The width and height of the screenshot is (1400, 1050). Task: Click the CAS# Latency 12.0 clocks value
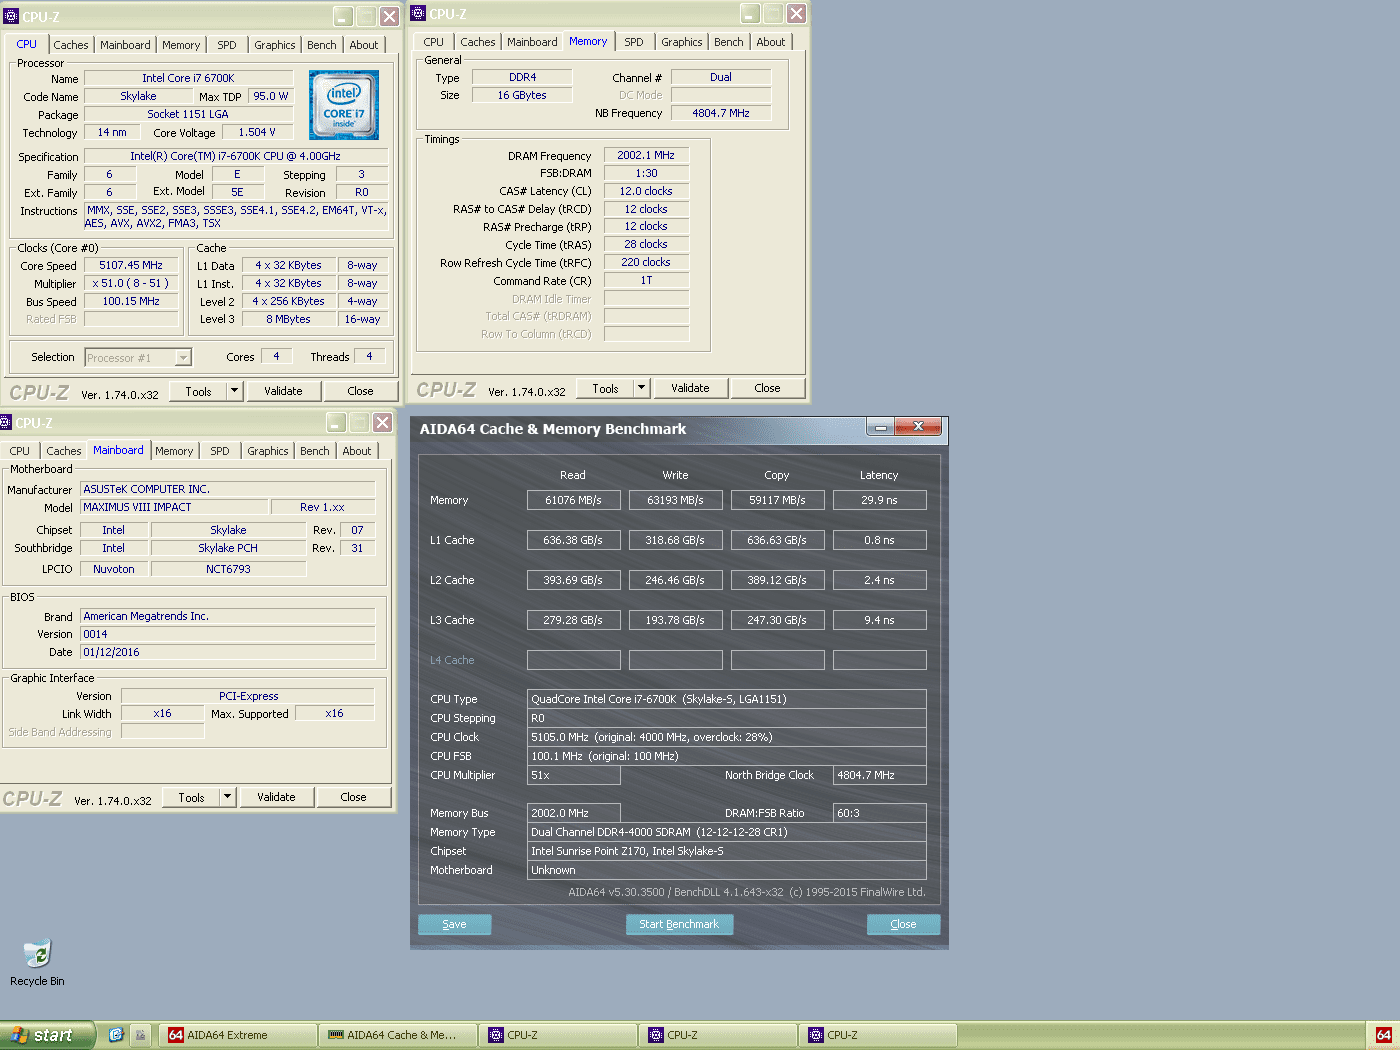coord(646,191)
